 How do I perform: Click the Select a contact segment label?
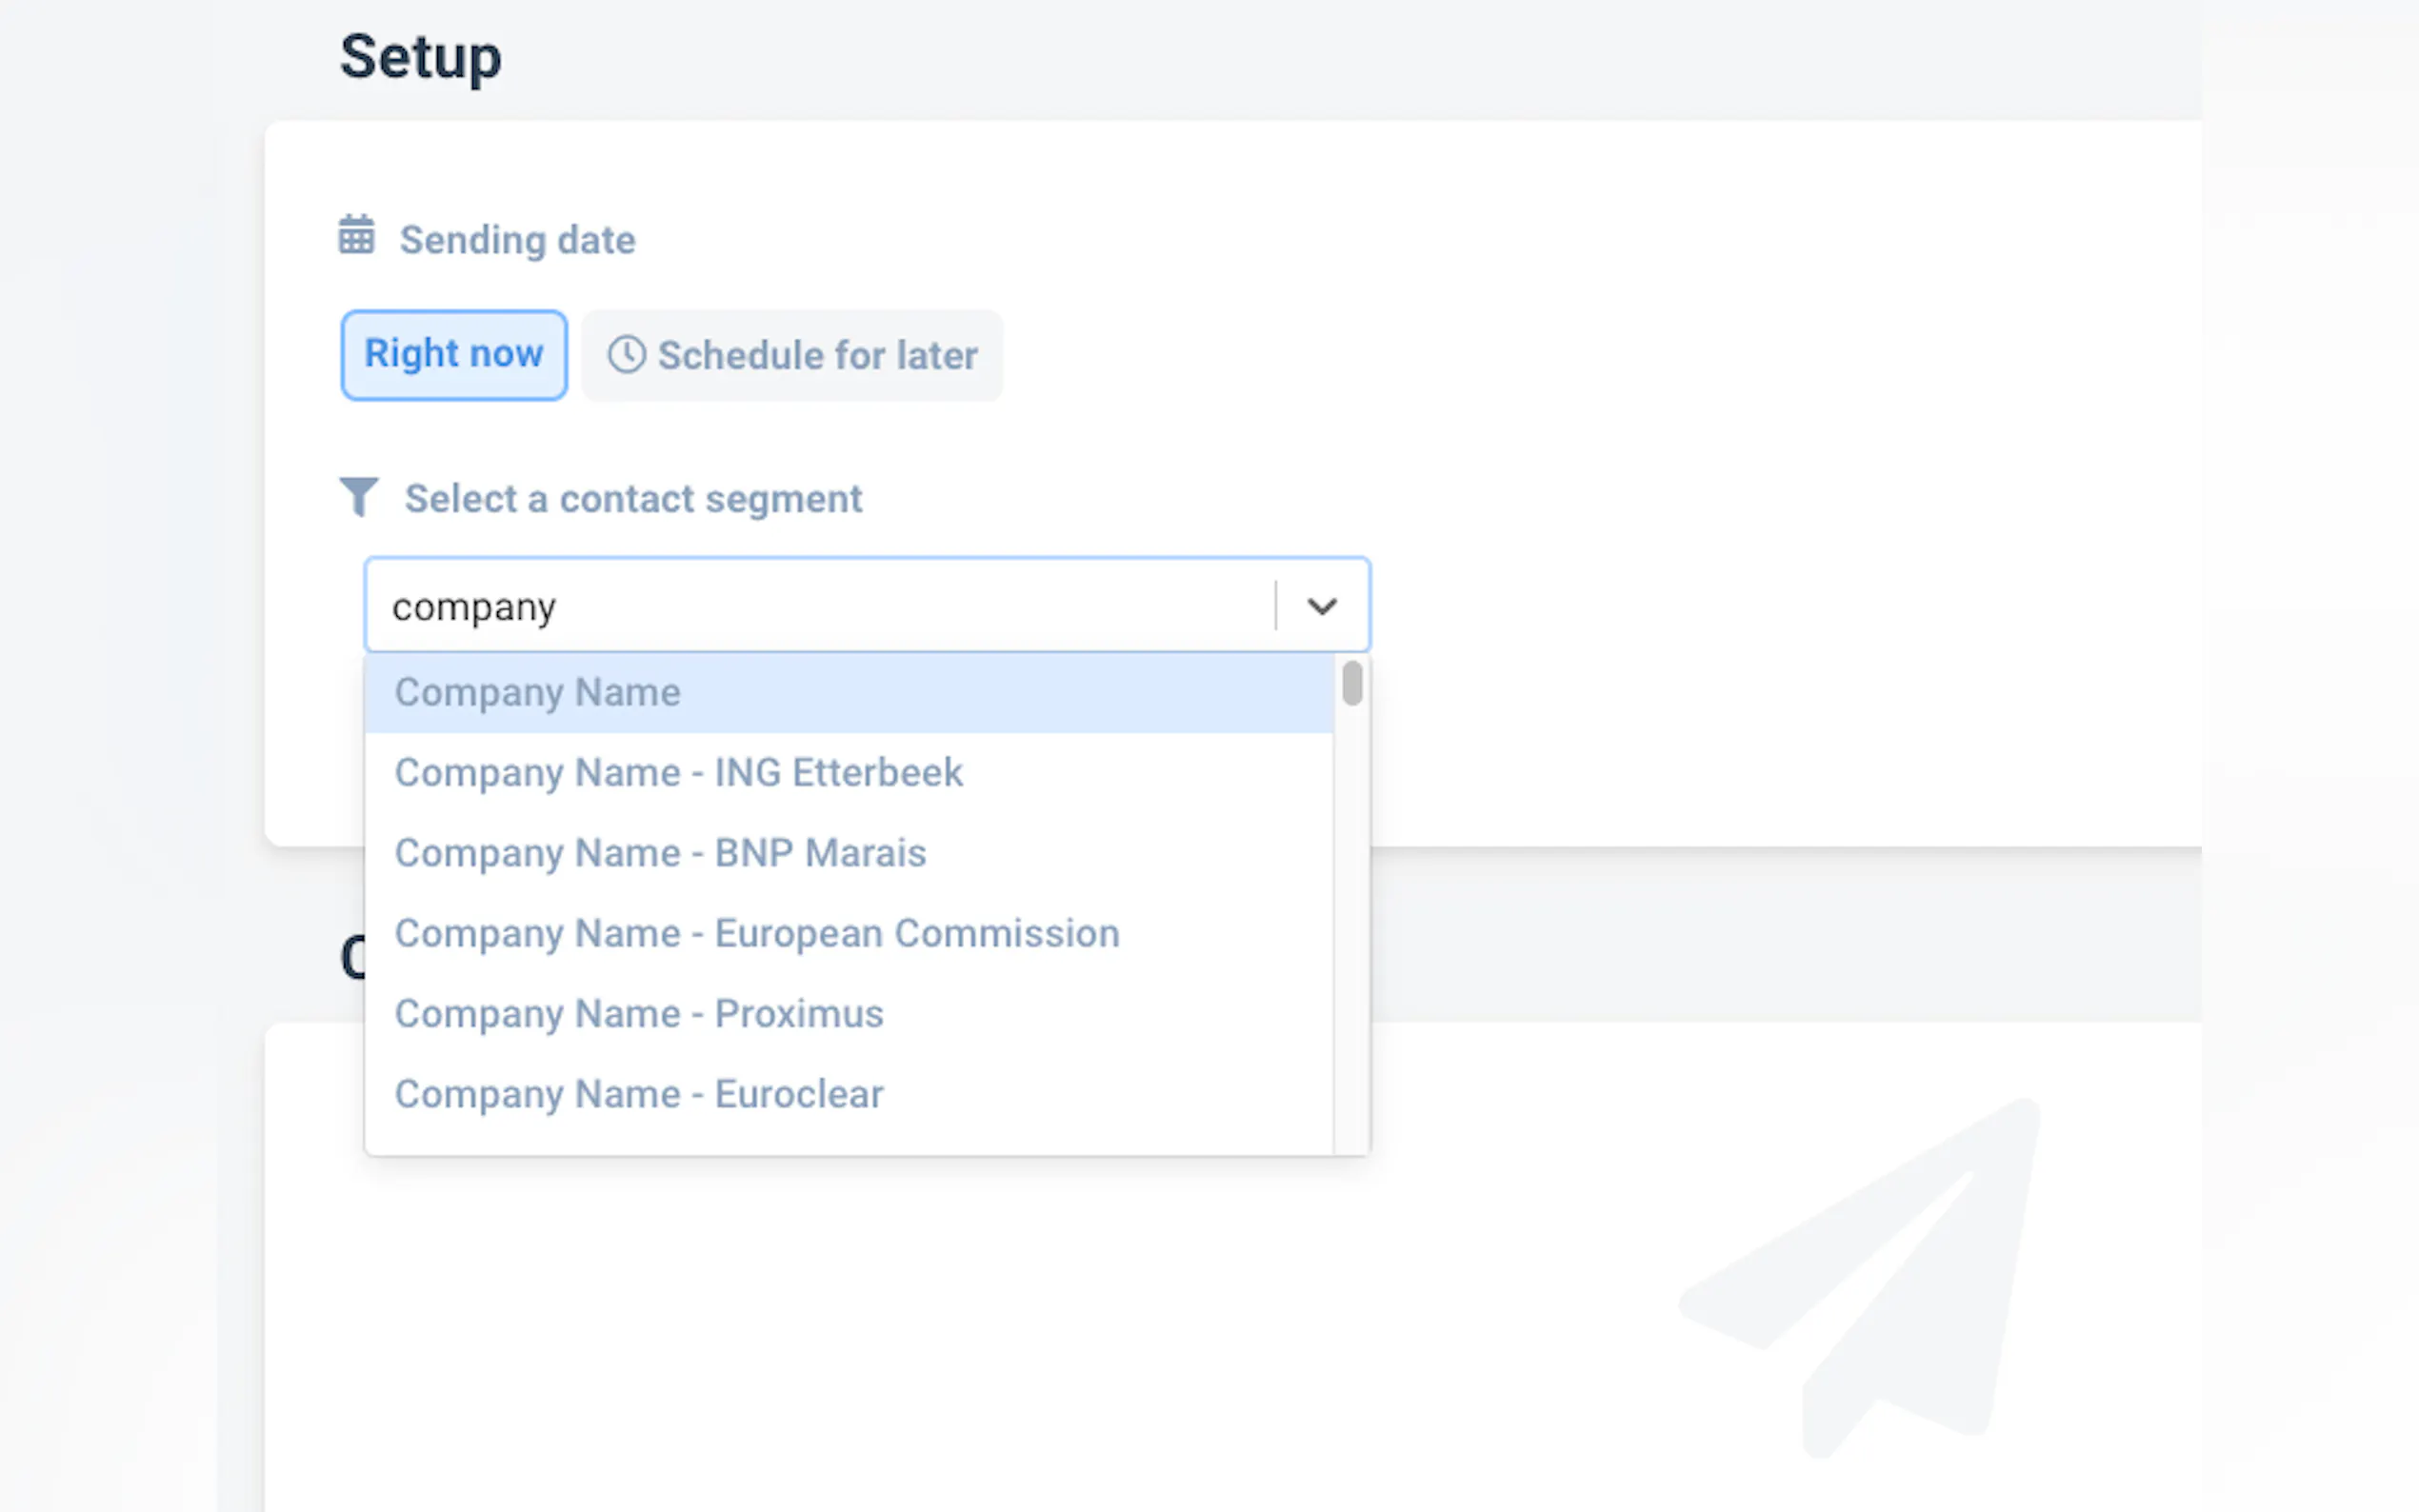(632, 499)
